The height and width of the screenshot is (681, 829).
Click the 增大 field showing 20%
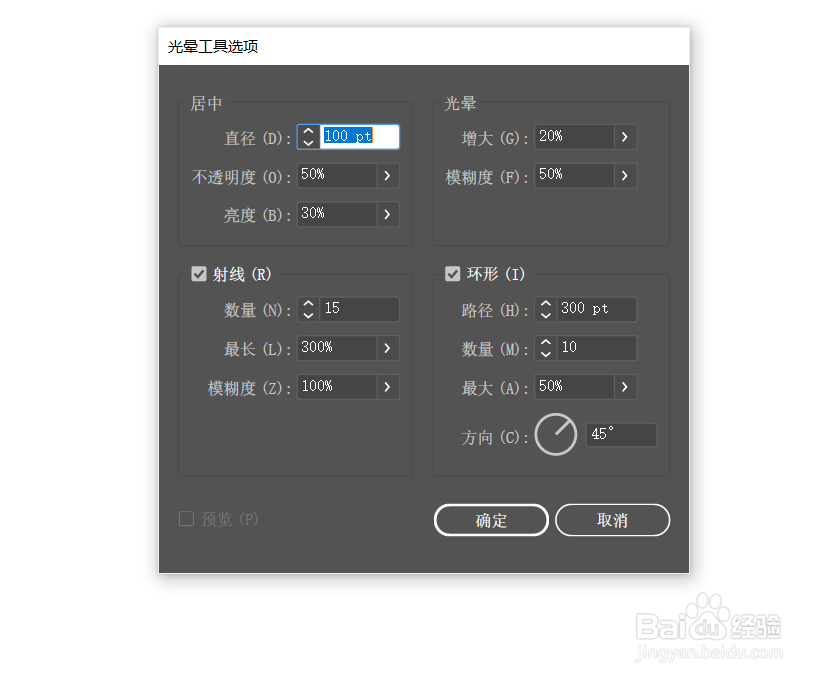pyautogui.click(x=574, y=137)
